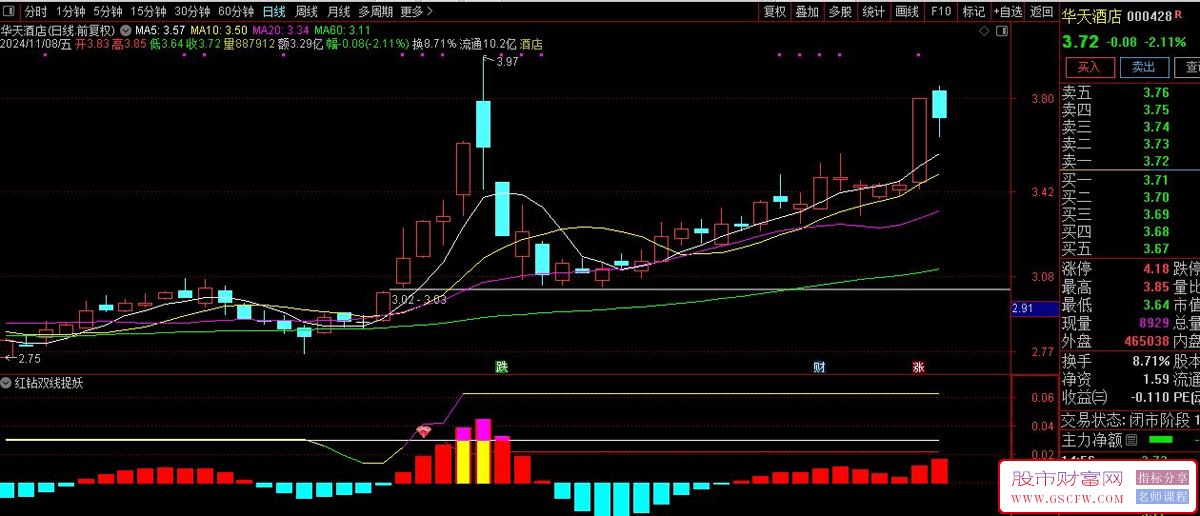Click the 买三 price 3.69
1200x516 pixels.
tap(1156, 214)
